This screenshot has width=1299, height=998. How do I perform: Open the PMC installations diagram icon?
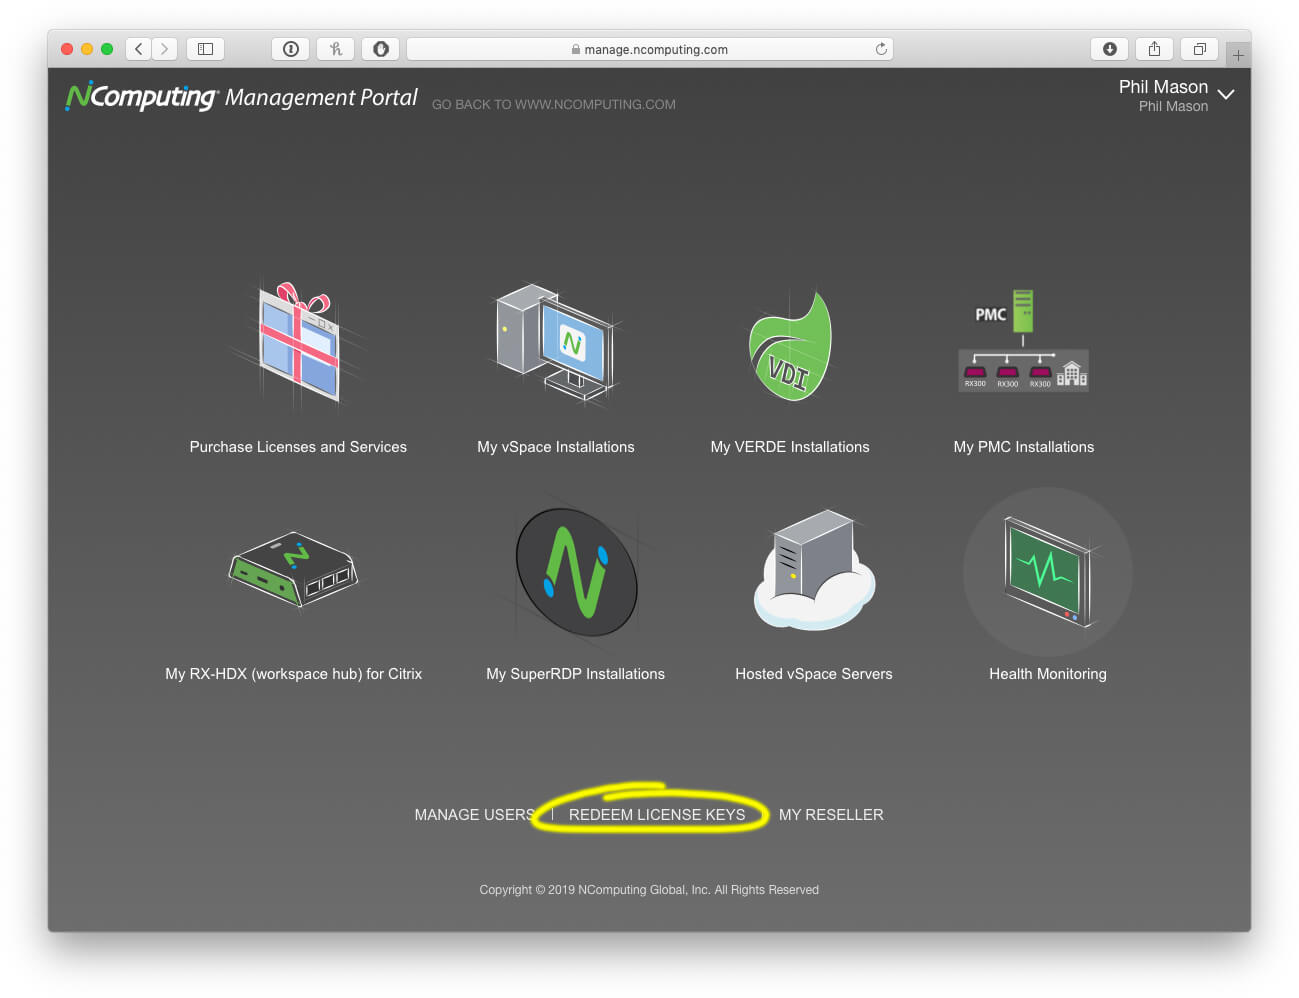tap(1023, 340)
